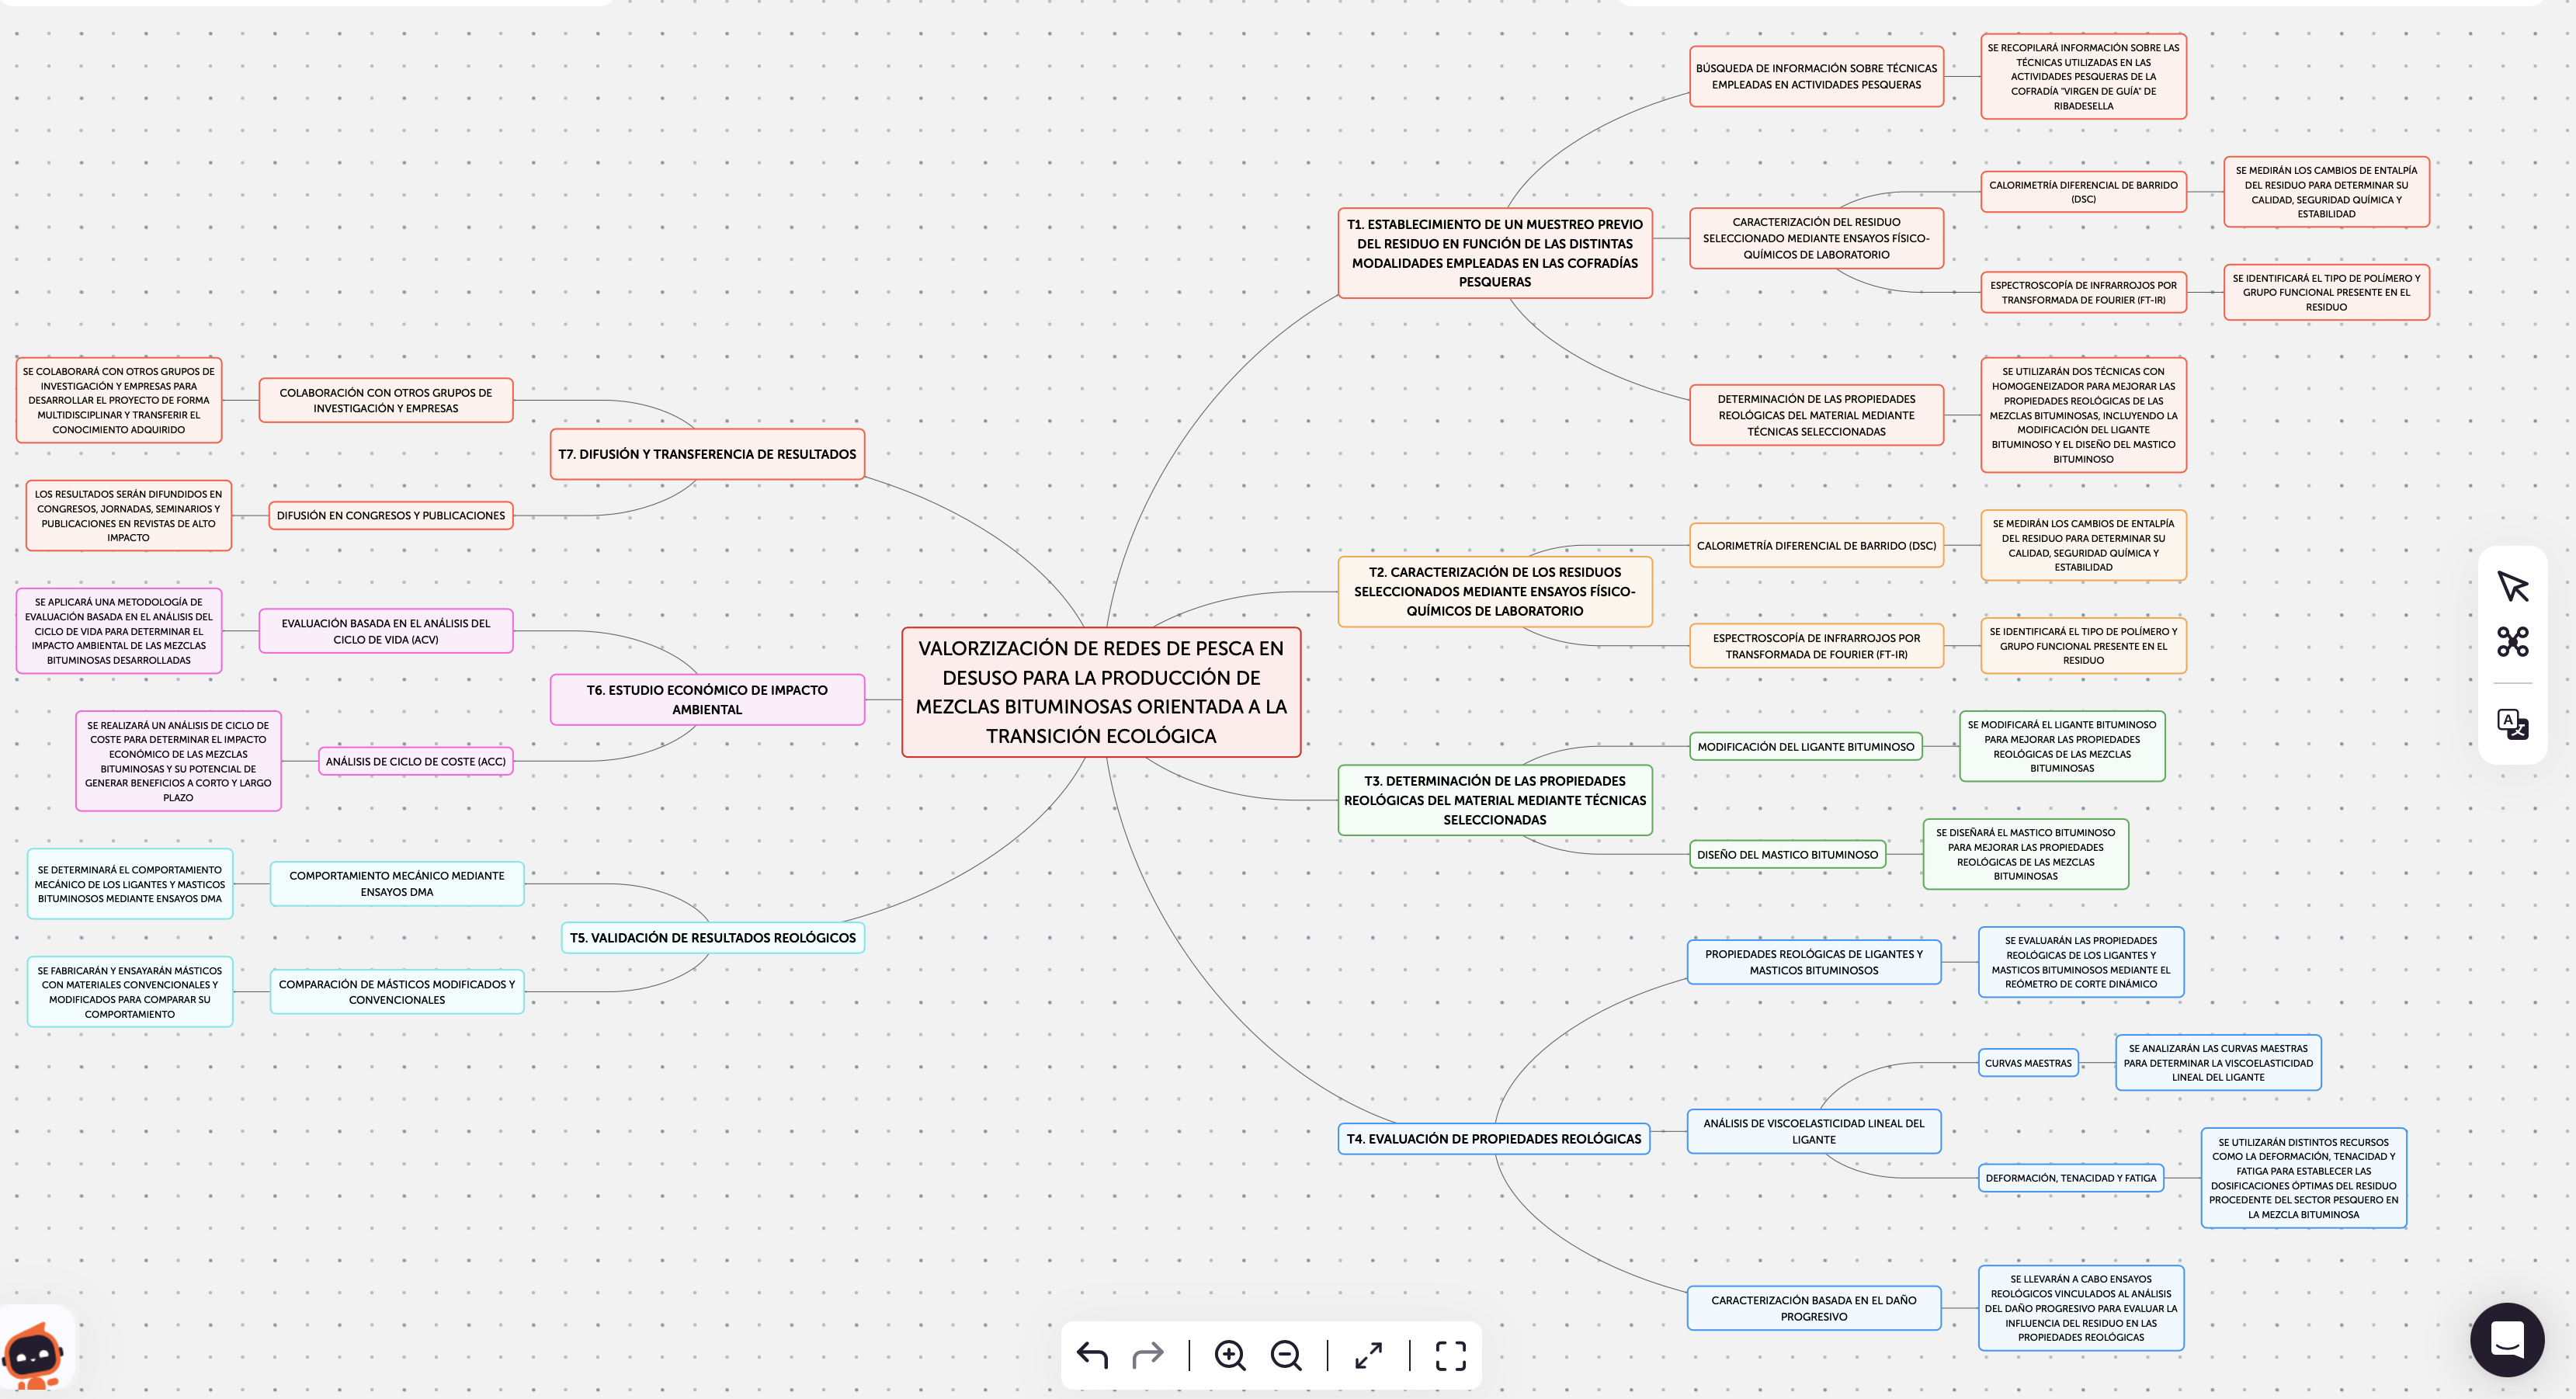
Task: Select the central topic node about redes de pesca
Action: pos(1101,692)
